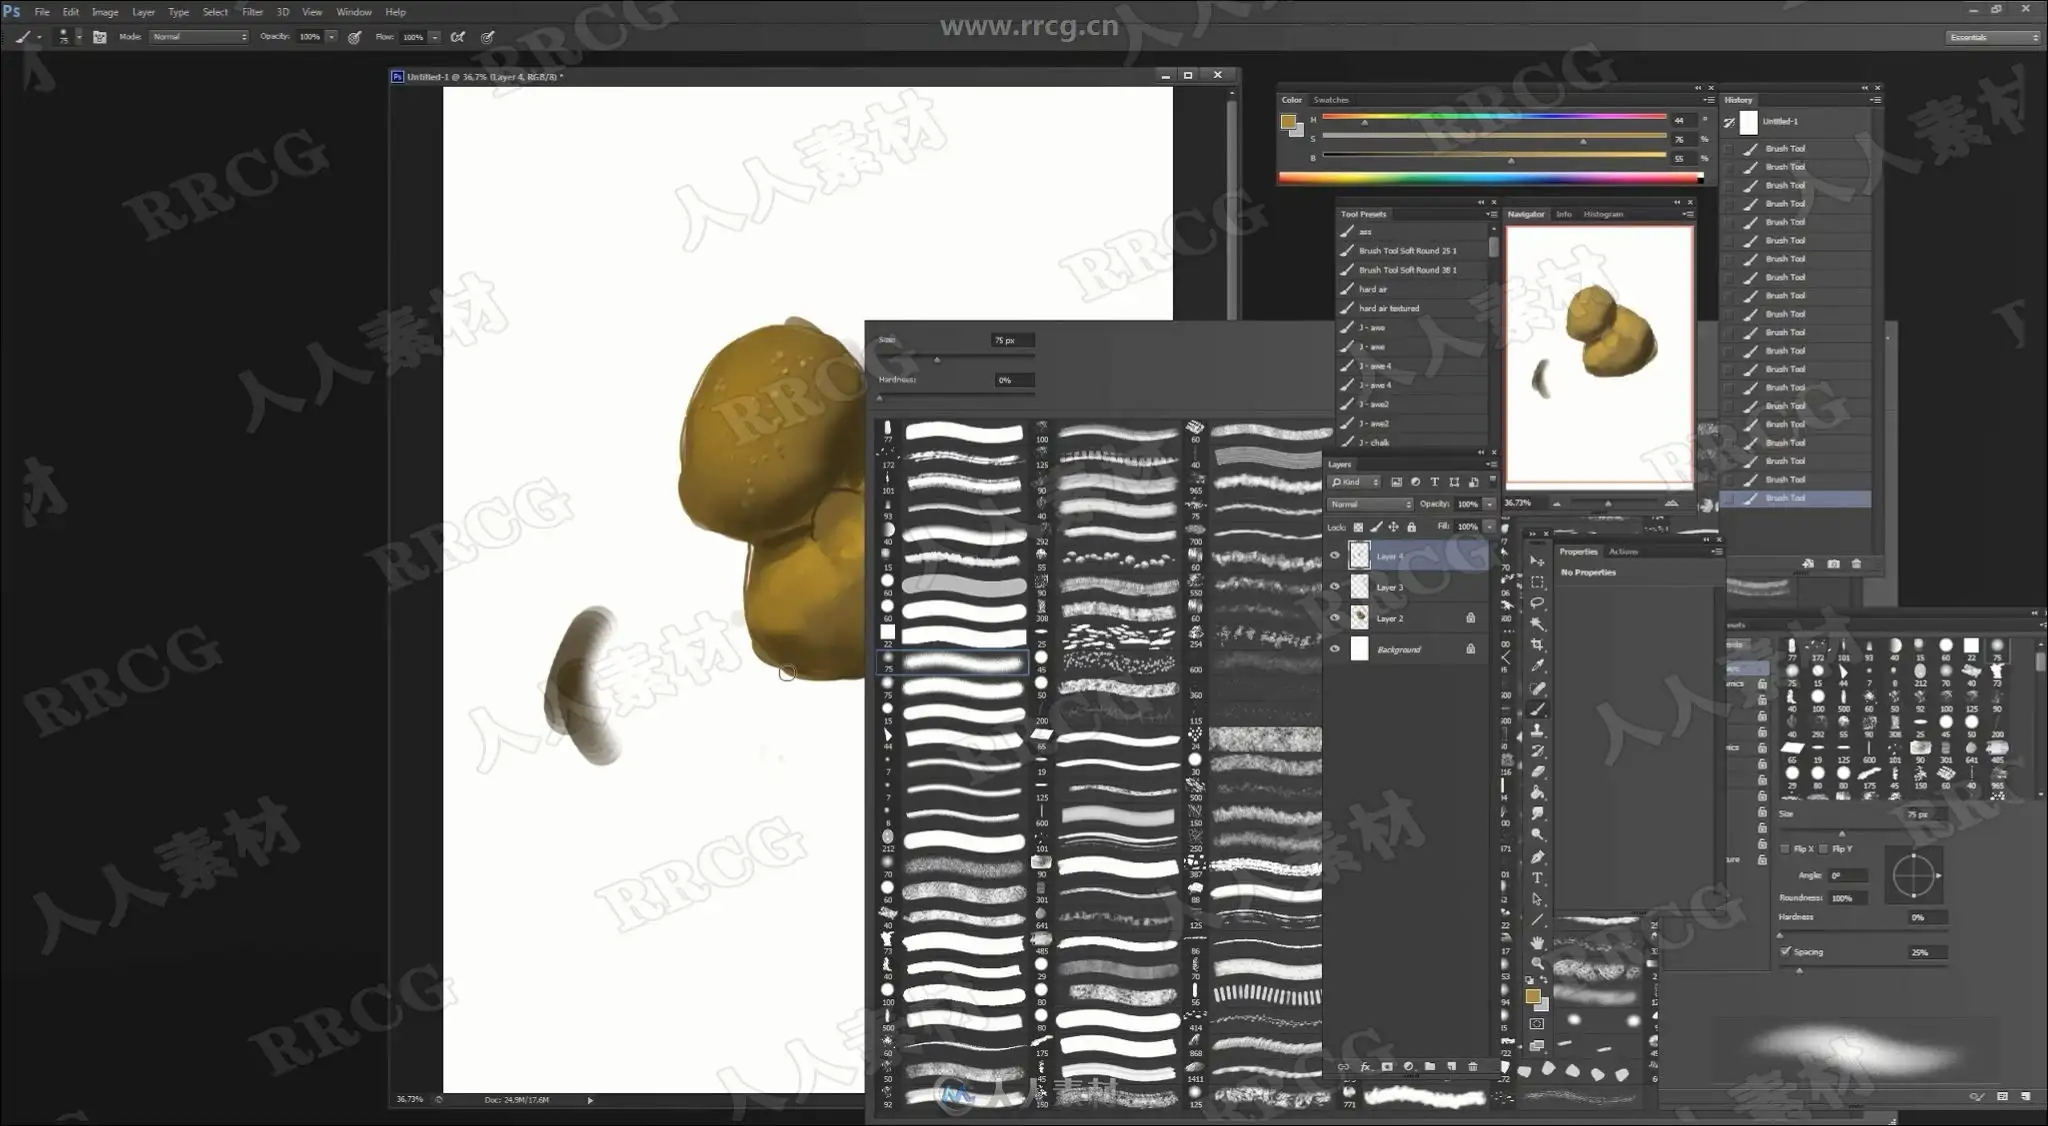
Task: Open the layer blend mode Normal dropdown
Action: coord(1369,504)
